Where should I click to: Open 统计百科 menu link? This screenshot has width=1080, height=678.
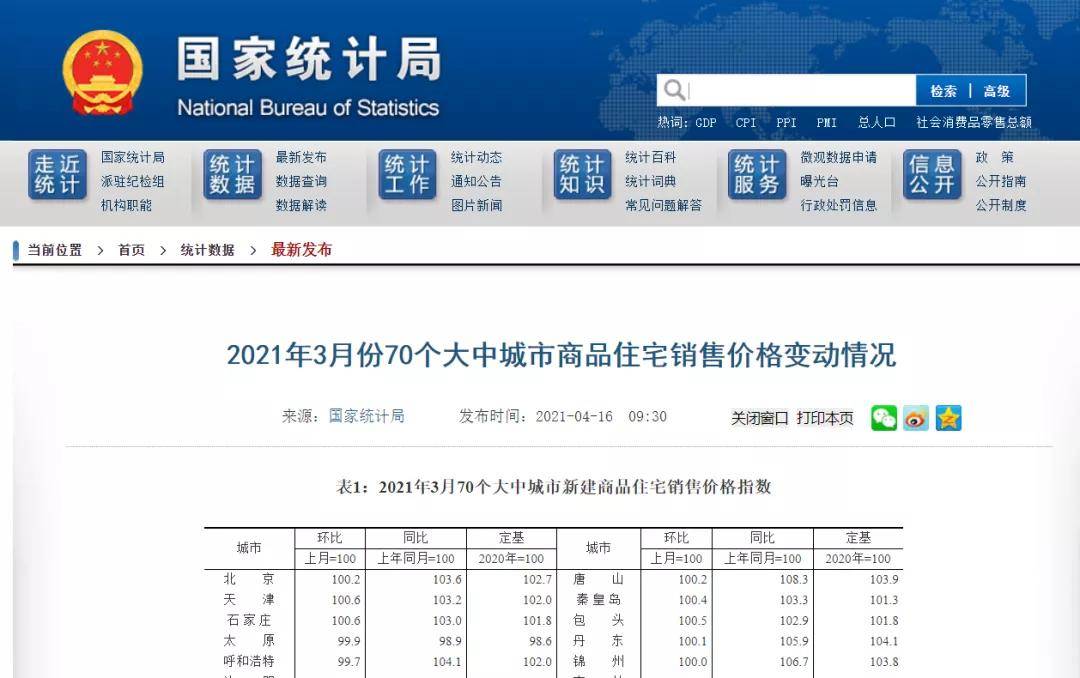651,157
